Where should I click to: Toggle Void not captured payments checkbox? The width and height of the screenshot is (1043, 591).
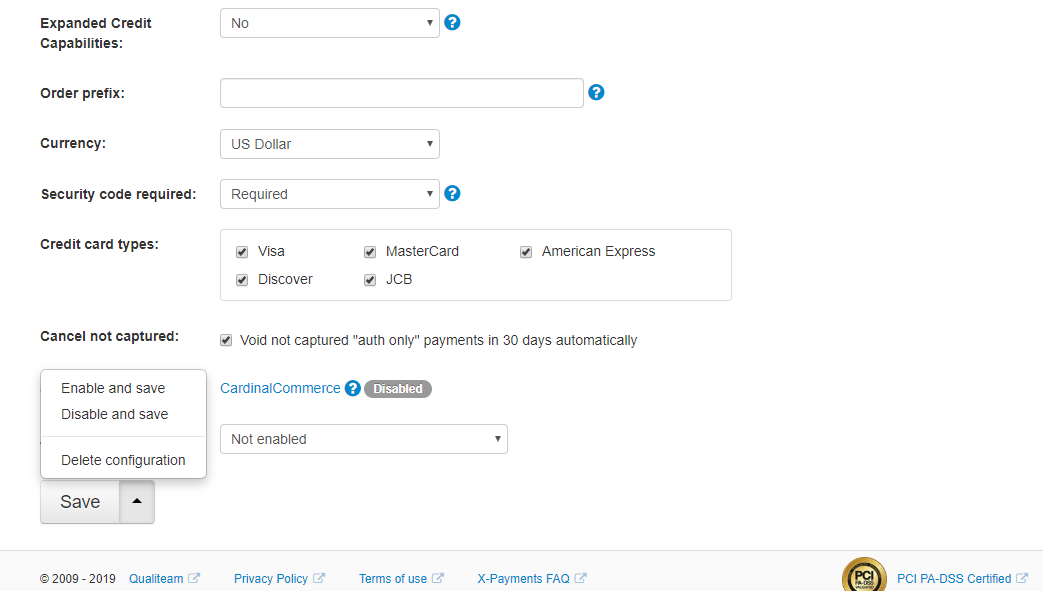[226, 341]
